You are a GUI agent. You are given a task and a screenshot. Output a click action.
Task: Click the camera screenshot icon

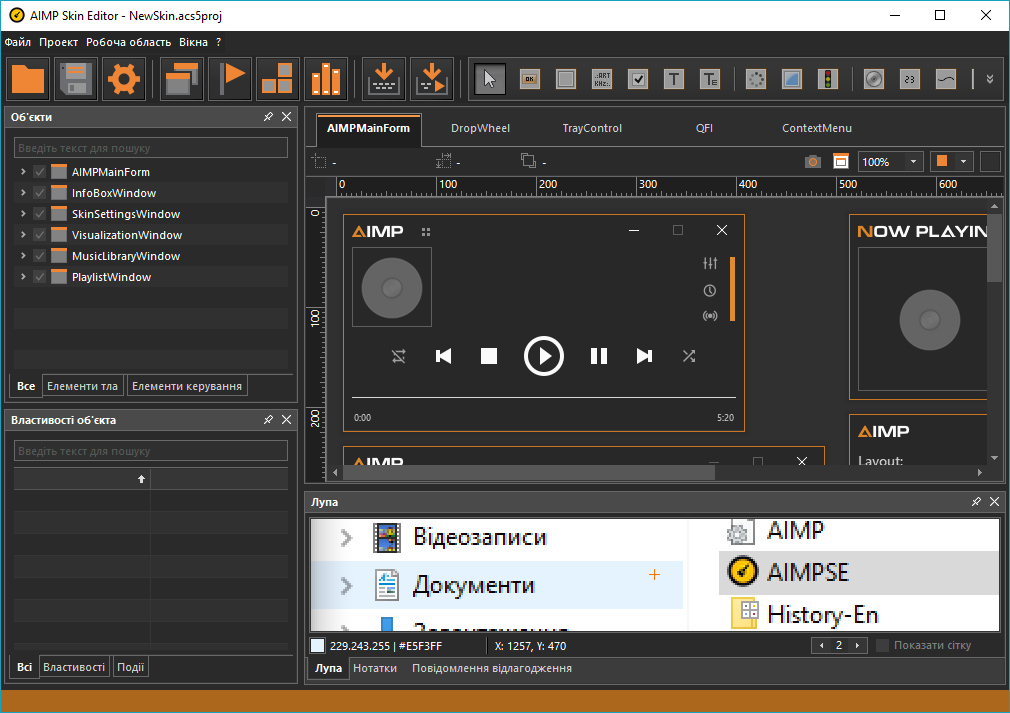[813, 161]
